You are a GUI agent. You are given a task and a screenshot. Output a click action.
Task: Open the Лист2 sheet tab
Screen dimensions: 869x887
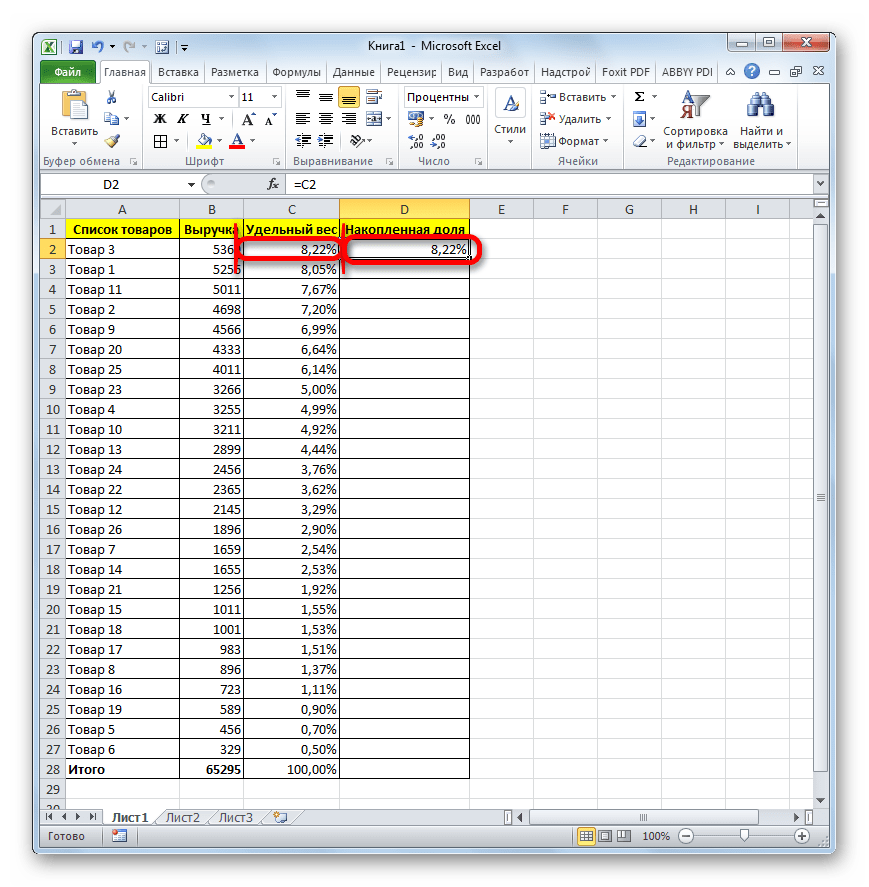tap(183, 816)
